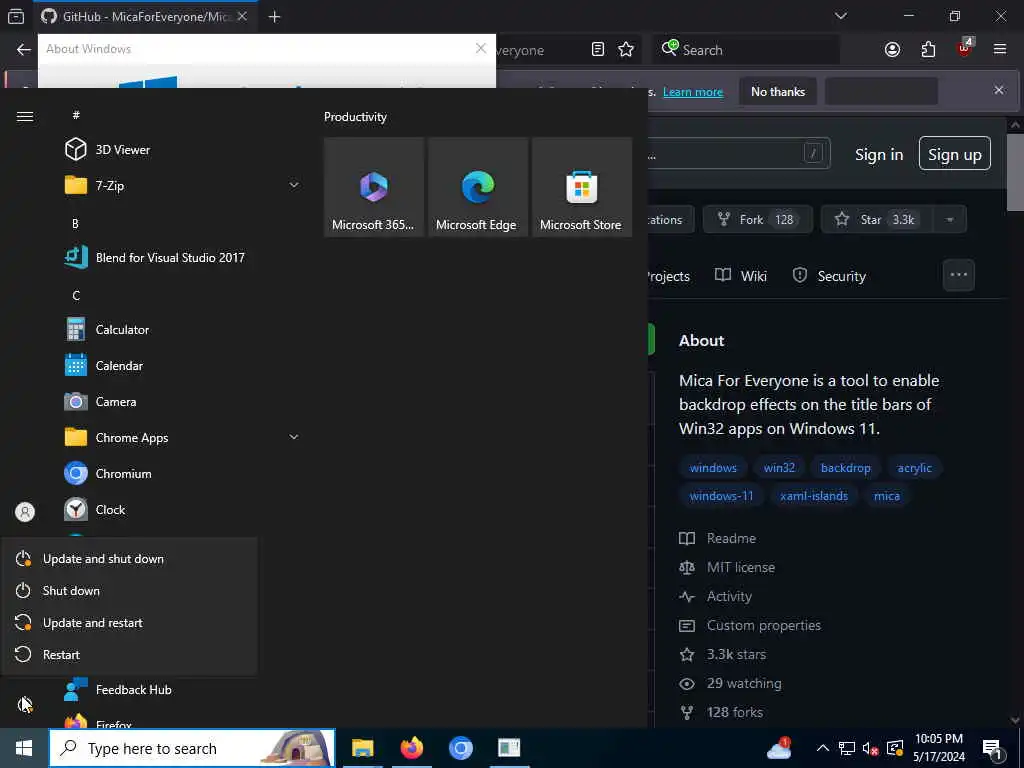Image resolution: width=1024 pixels, height=768 pixels.
Task: Open the Custom properties link
Action: click(x=750, y=625)
